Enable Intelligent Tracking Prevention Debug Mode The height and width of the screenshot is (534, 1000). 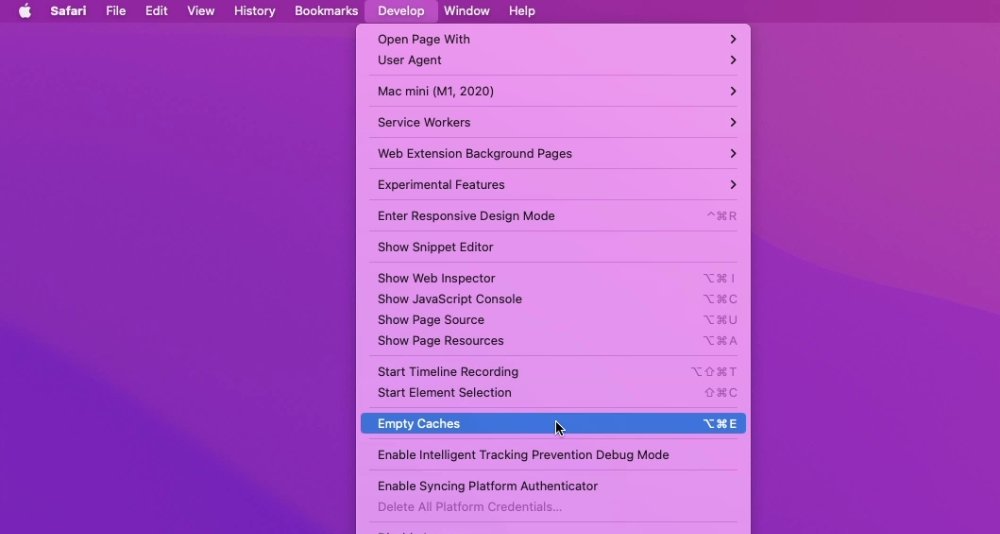[553, 455]
